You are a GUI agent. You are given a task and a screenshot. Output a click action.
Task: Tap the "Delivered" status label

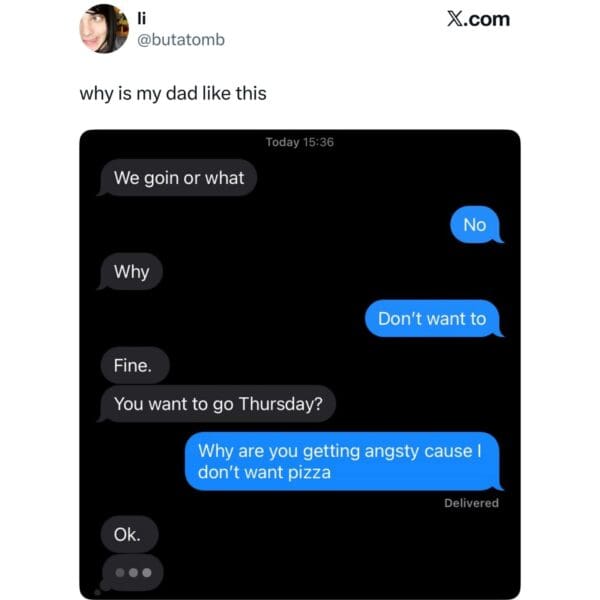tap(471, 503)
